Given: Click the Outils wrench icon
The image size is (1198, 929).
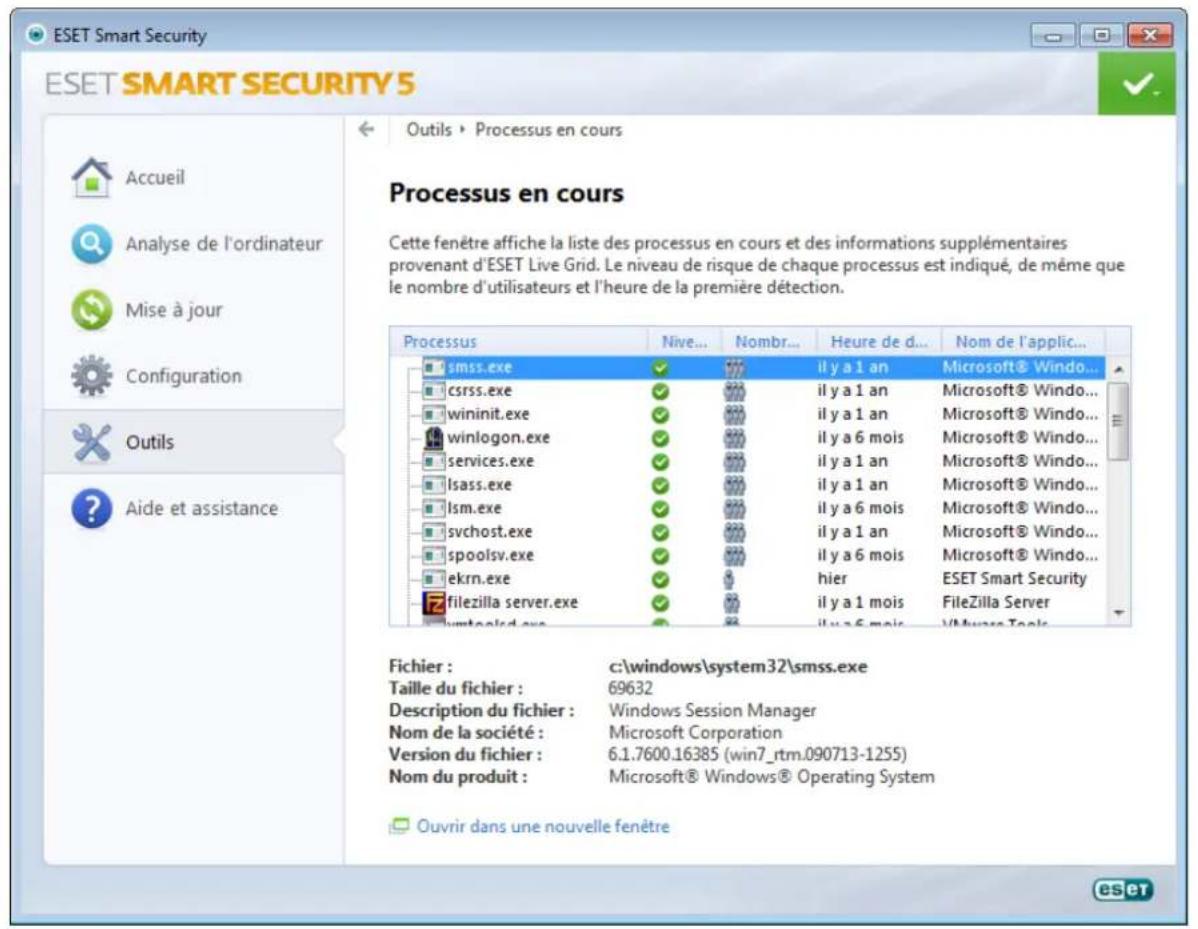Looking at the screenshot, I should click(x=92, y=442).
